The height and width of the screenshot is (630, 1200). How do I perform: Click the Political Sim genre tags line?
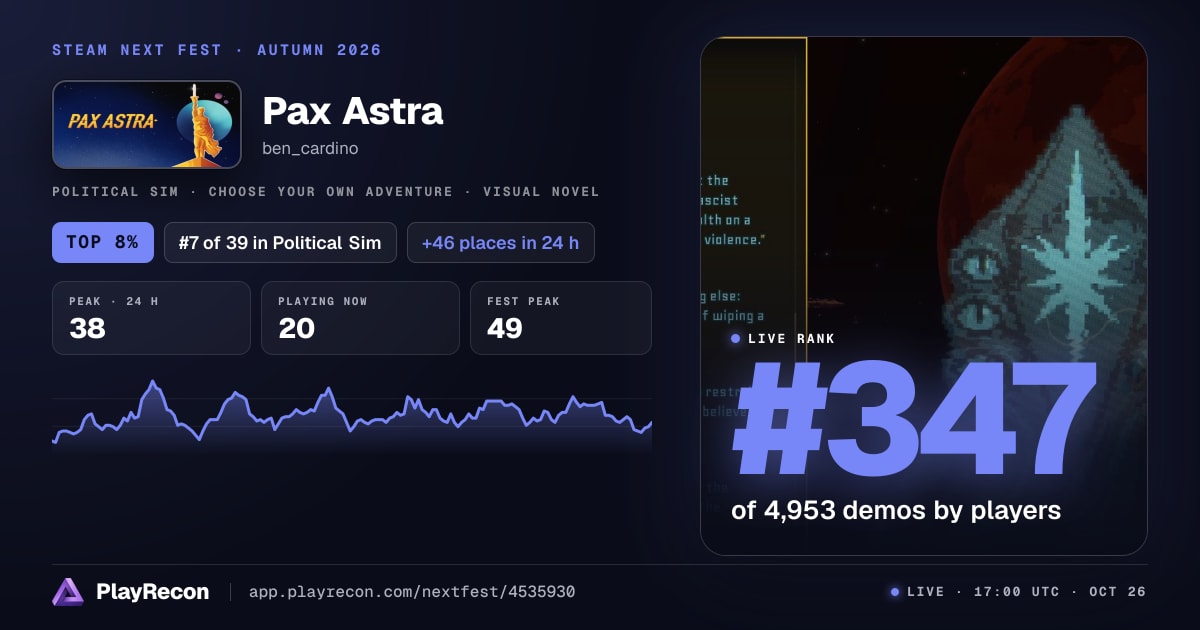(x=326, y=191)
